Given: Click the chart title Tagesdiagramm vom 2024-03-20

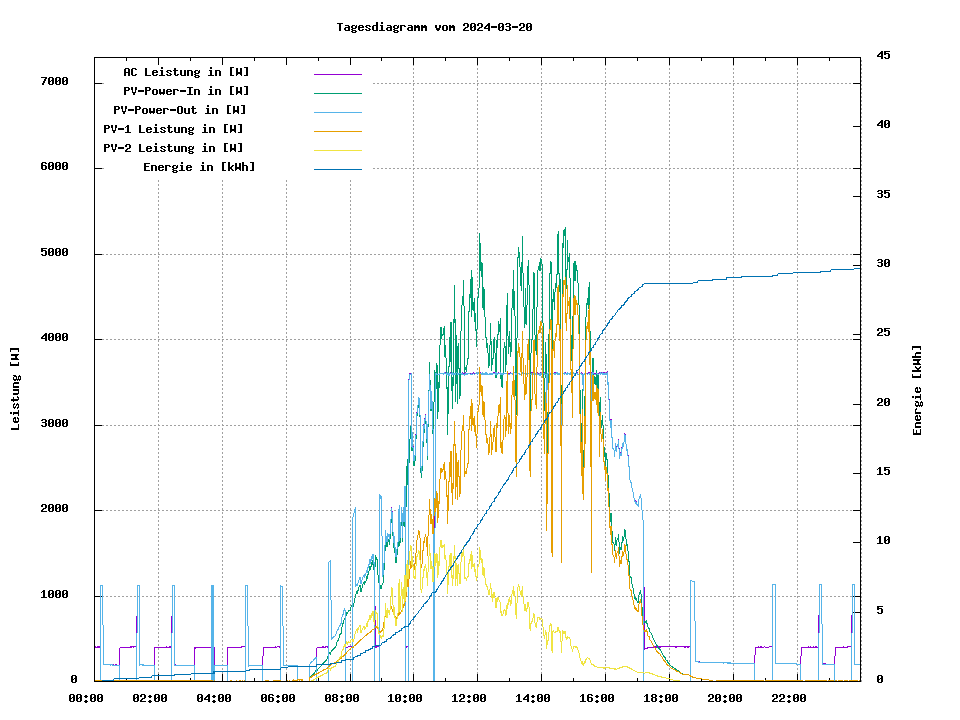Looking at the screenshot, I should 434,27.
